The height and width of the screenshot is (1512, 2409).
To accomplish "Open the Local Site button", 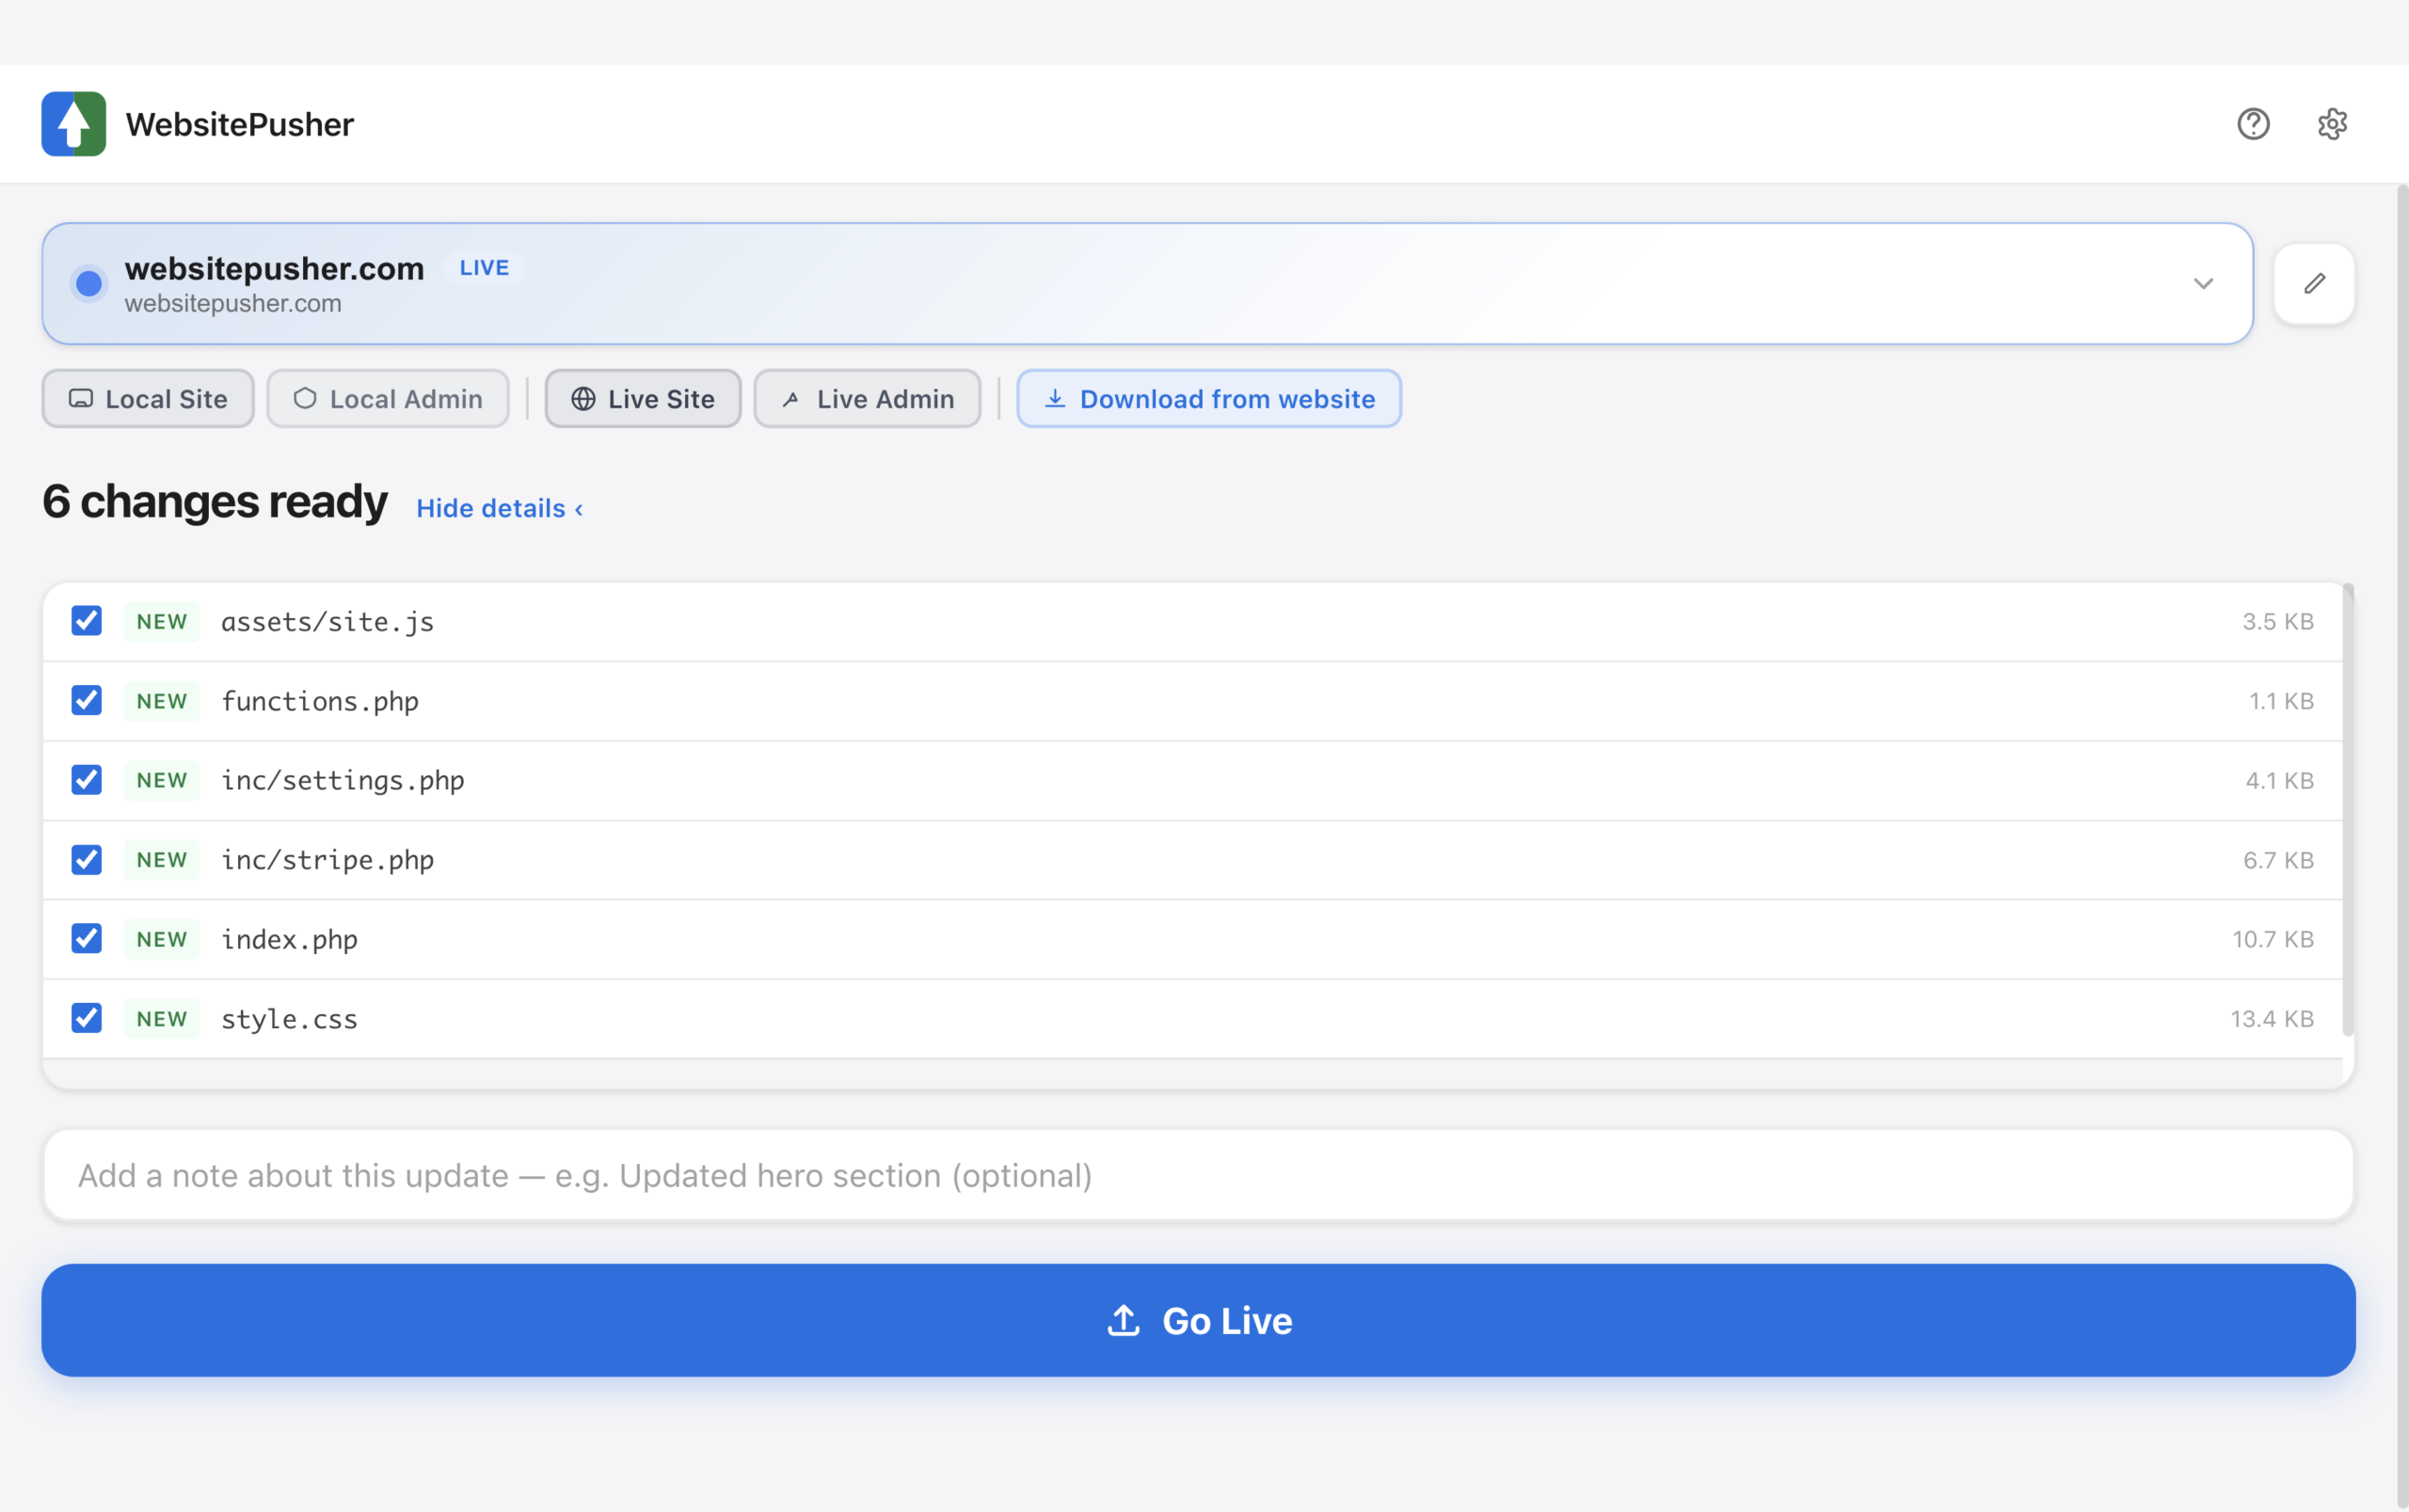I will point(148,399).
